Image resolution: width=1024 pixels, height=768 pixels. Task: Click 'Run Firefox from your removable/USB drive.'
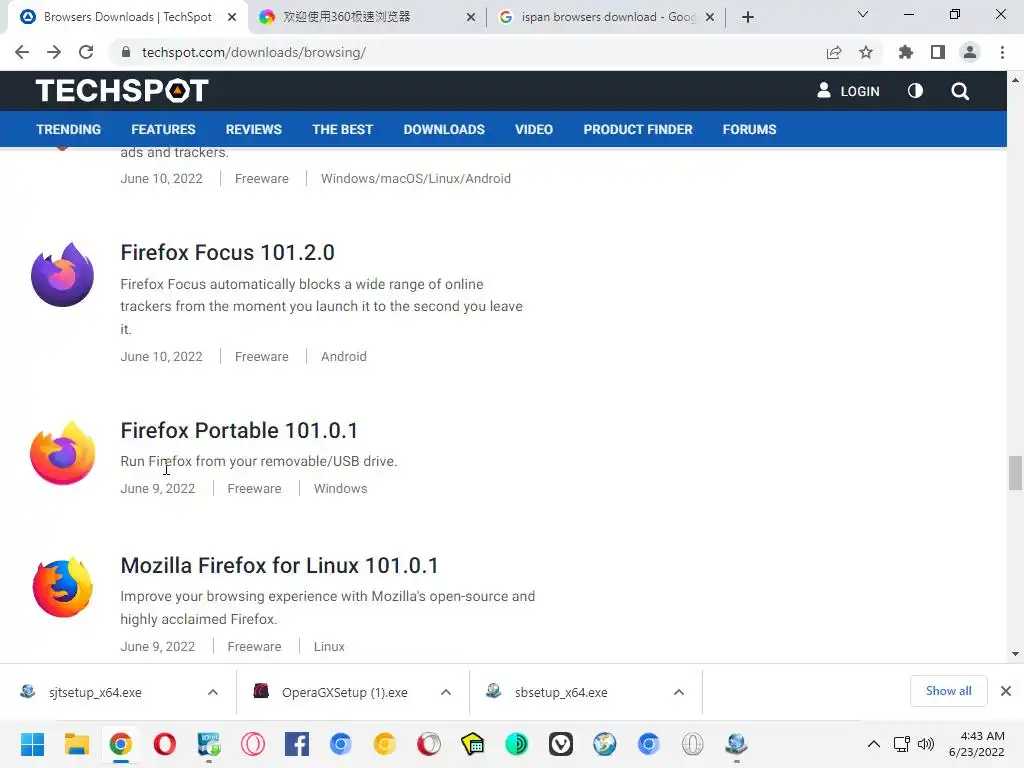pyautogui.click(x=259, y=461)
